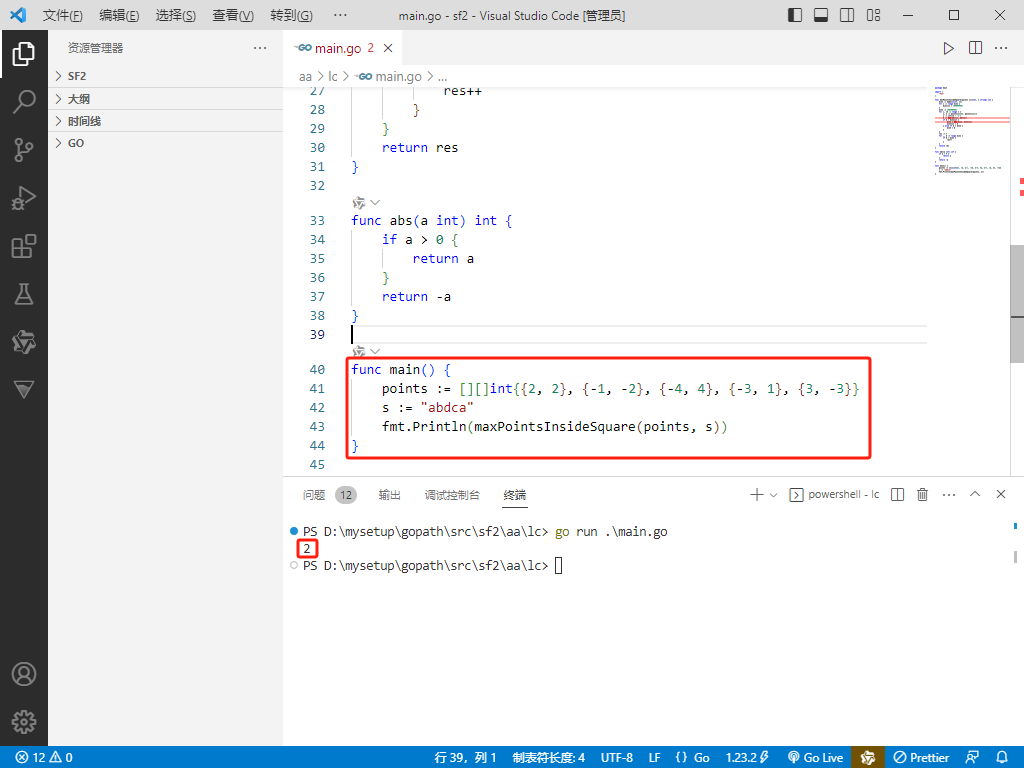Viewport: 1024px width, 768px height.
Task: Change the UTF-8 file encoding
Action: pyautogui.click(x=616, y=758)
